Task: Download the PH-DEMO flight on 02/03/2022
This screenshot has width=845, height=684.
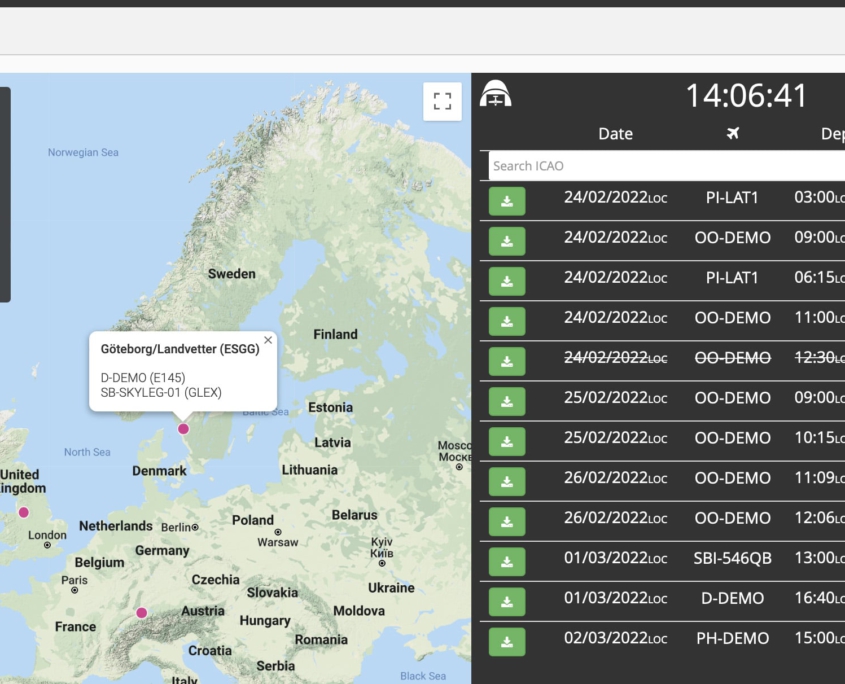Action: click(507, 641)
